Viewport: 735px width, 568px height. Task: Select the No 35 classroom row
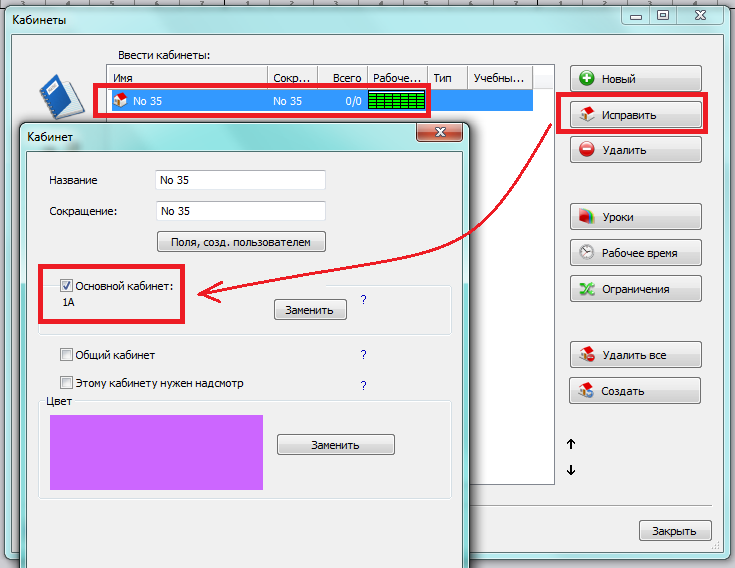coord(322,101)
